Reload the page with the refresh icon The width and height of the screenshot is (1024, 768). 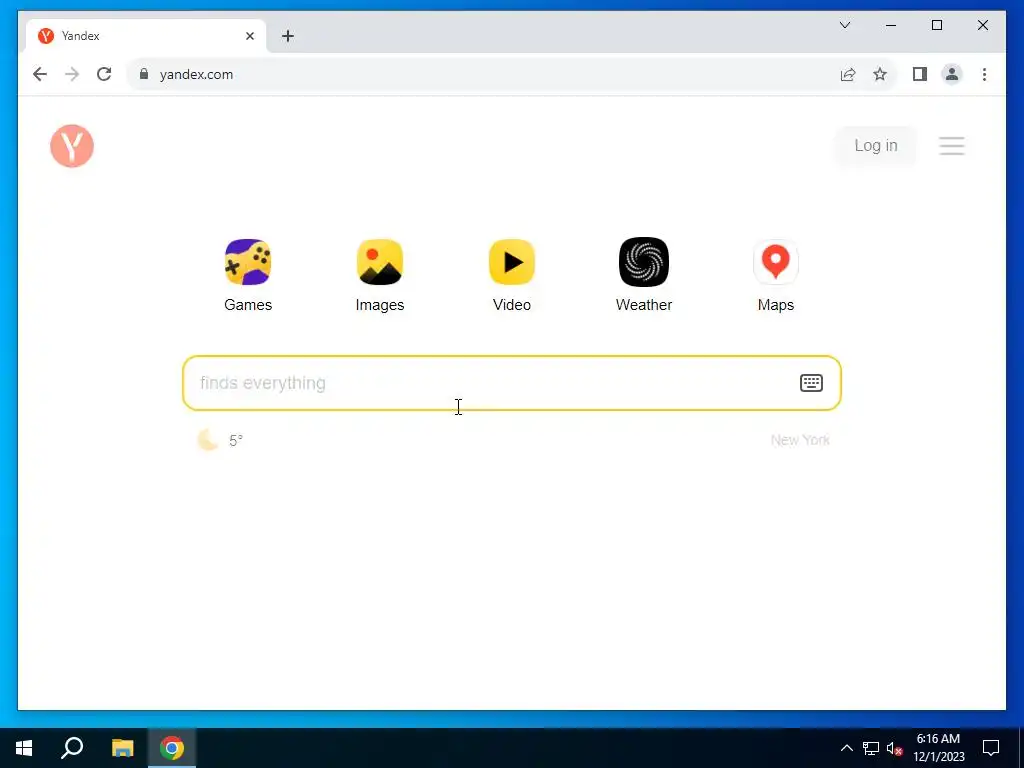104,74
